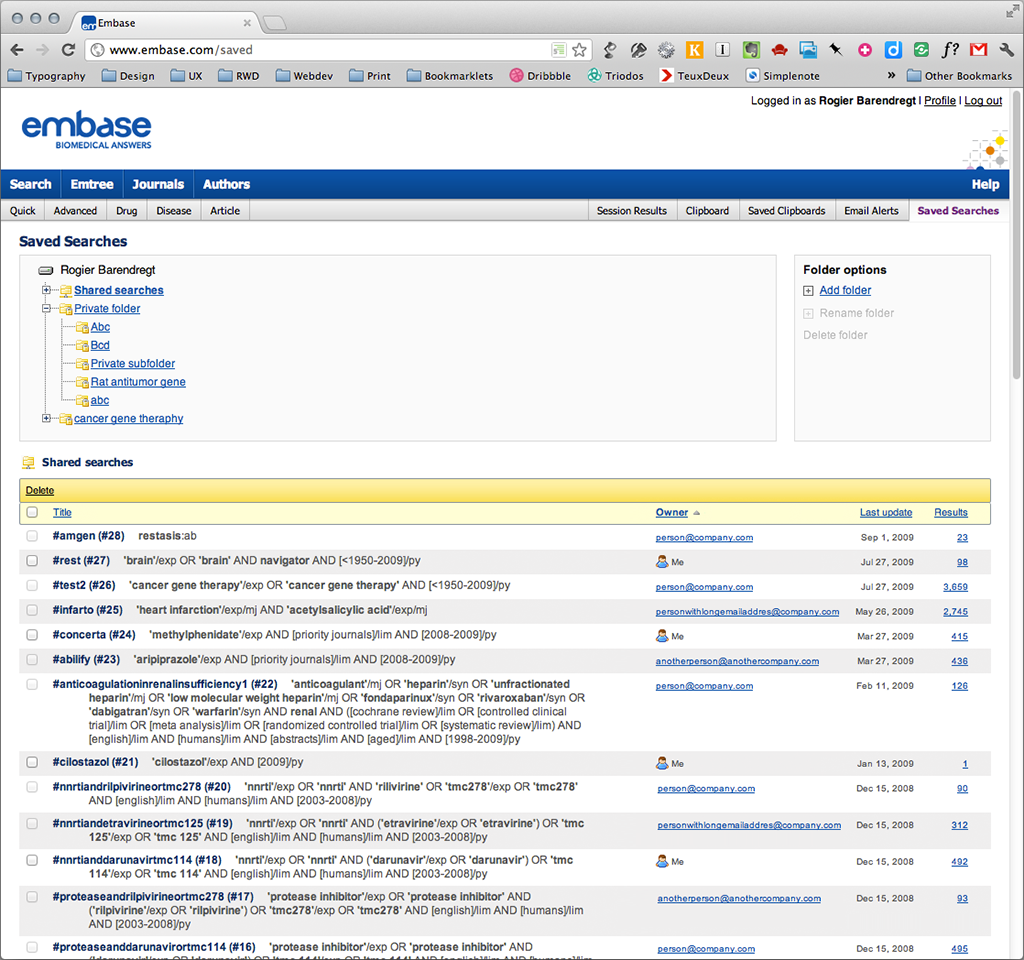1024x960 pixels.
Task: Check the #infarto (#25) row
Action: [x=32, y=611]
